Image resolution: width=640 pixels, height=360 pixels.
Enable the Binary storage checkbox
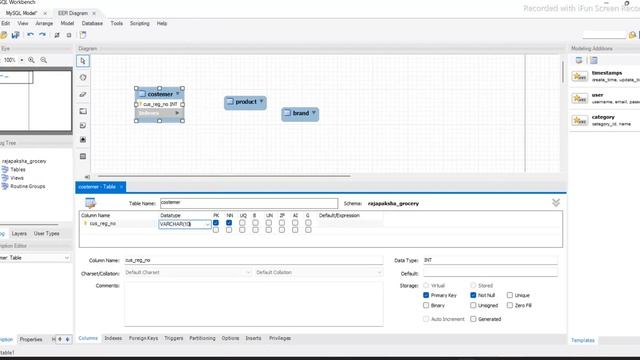(x=426, y=305)
